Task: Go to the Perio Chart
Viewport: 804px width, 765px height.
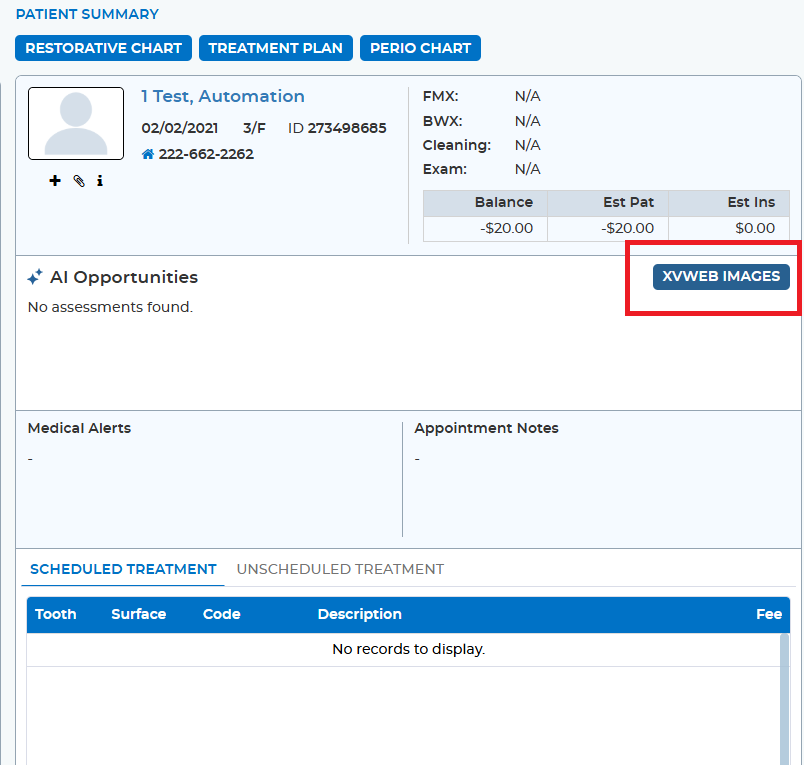Action: tap(420, 48)
